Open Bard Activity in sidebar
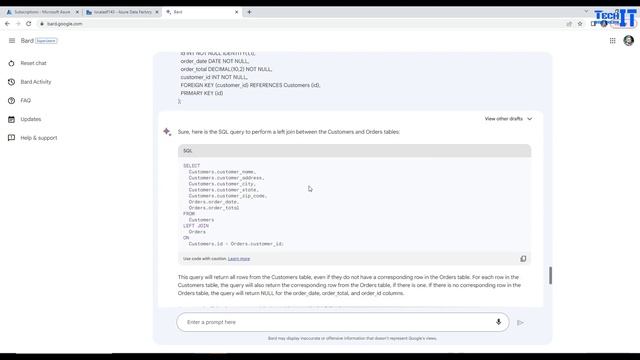The image size is (640, 360). (36, 82)
